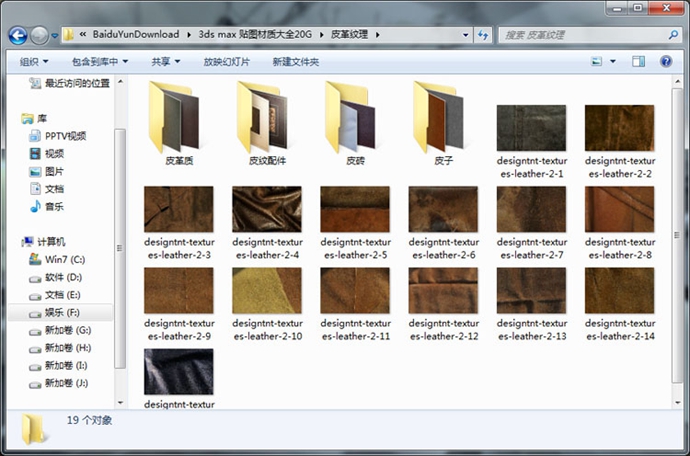Select thumbnail designtnt-textures-leather-2-2
The image size is (690, 456).
click(x=620, y=128)
